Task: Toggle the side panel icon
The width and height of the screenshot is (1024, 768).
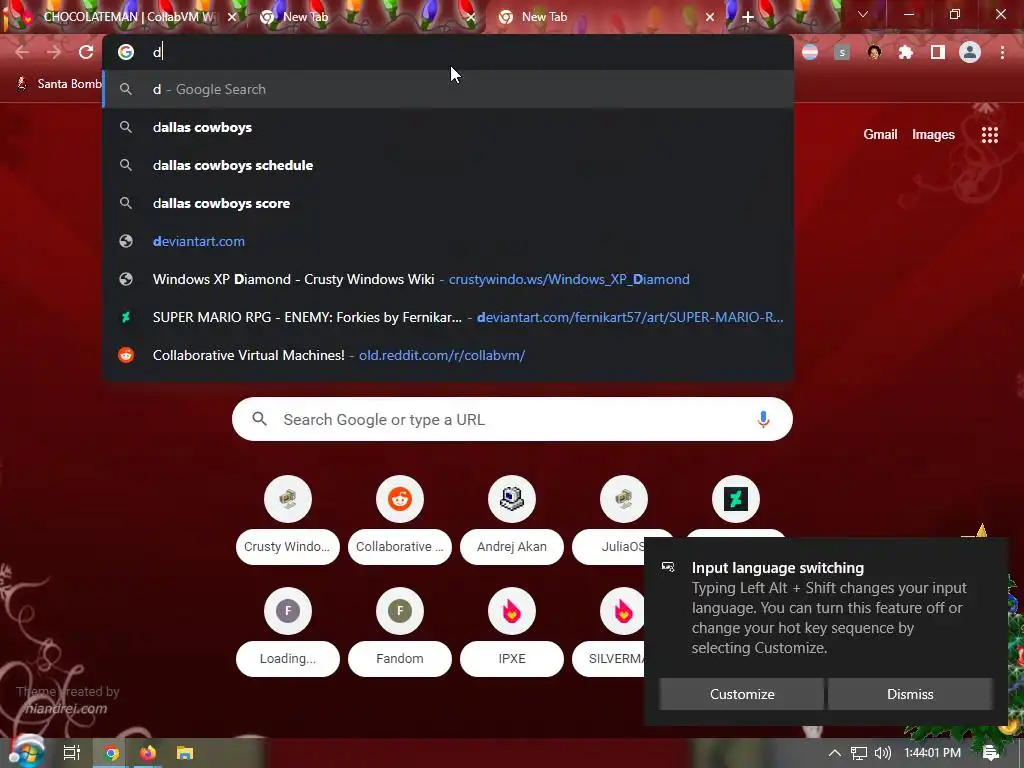Action: [938, 52]
